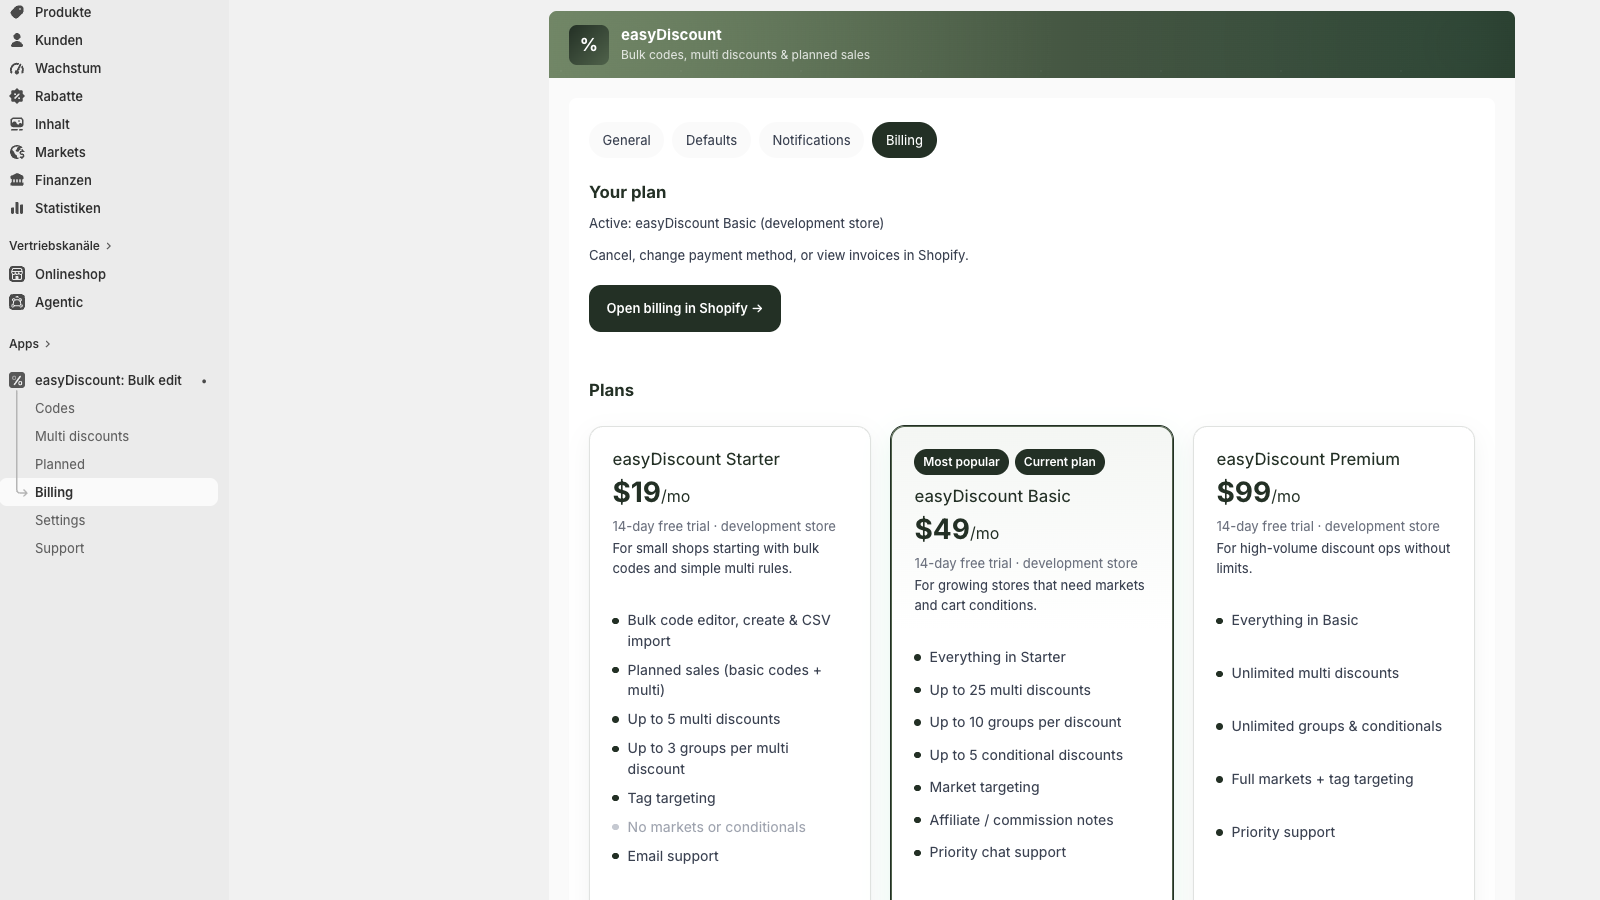Click the Statistiken bar chart icon

[x=17, y=208]
